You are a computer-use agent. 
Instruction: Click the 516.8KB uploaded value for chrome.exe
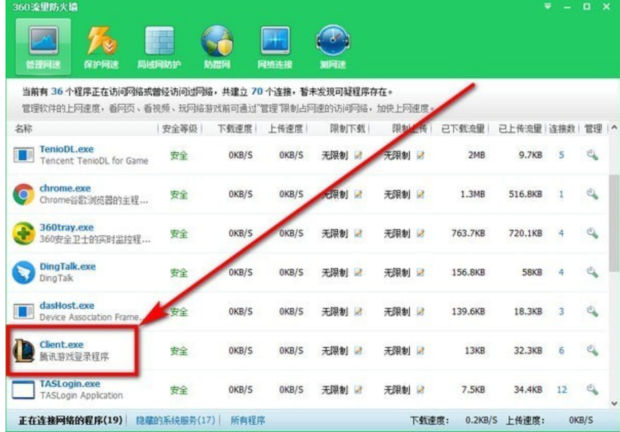pyautogui.click(x=525, y=194)
